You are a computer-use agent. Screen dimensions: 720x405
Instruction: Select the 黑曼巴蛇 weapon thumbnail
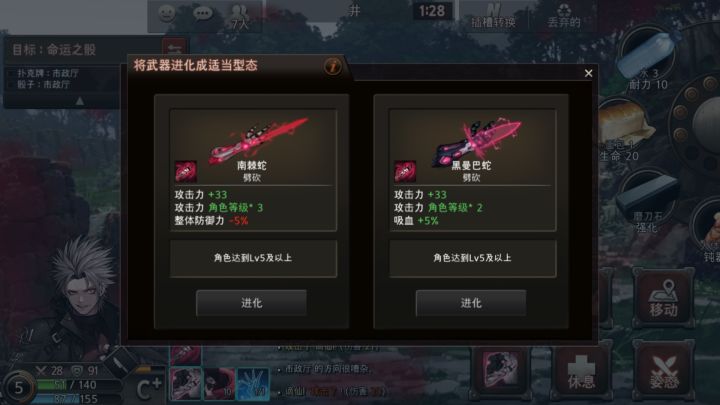[405, 172]
